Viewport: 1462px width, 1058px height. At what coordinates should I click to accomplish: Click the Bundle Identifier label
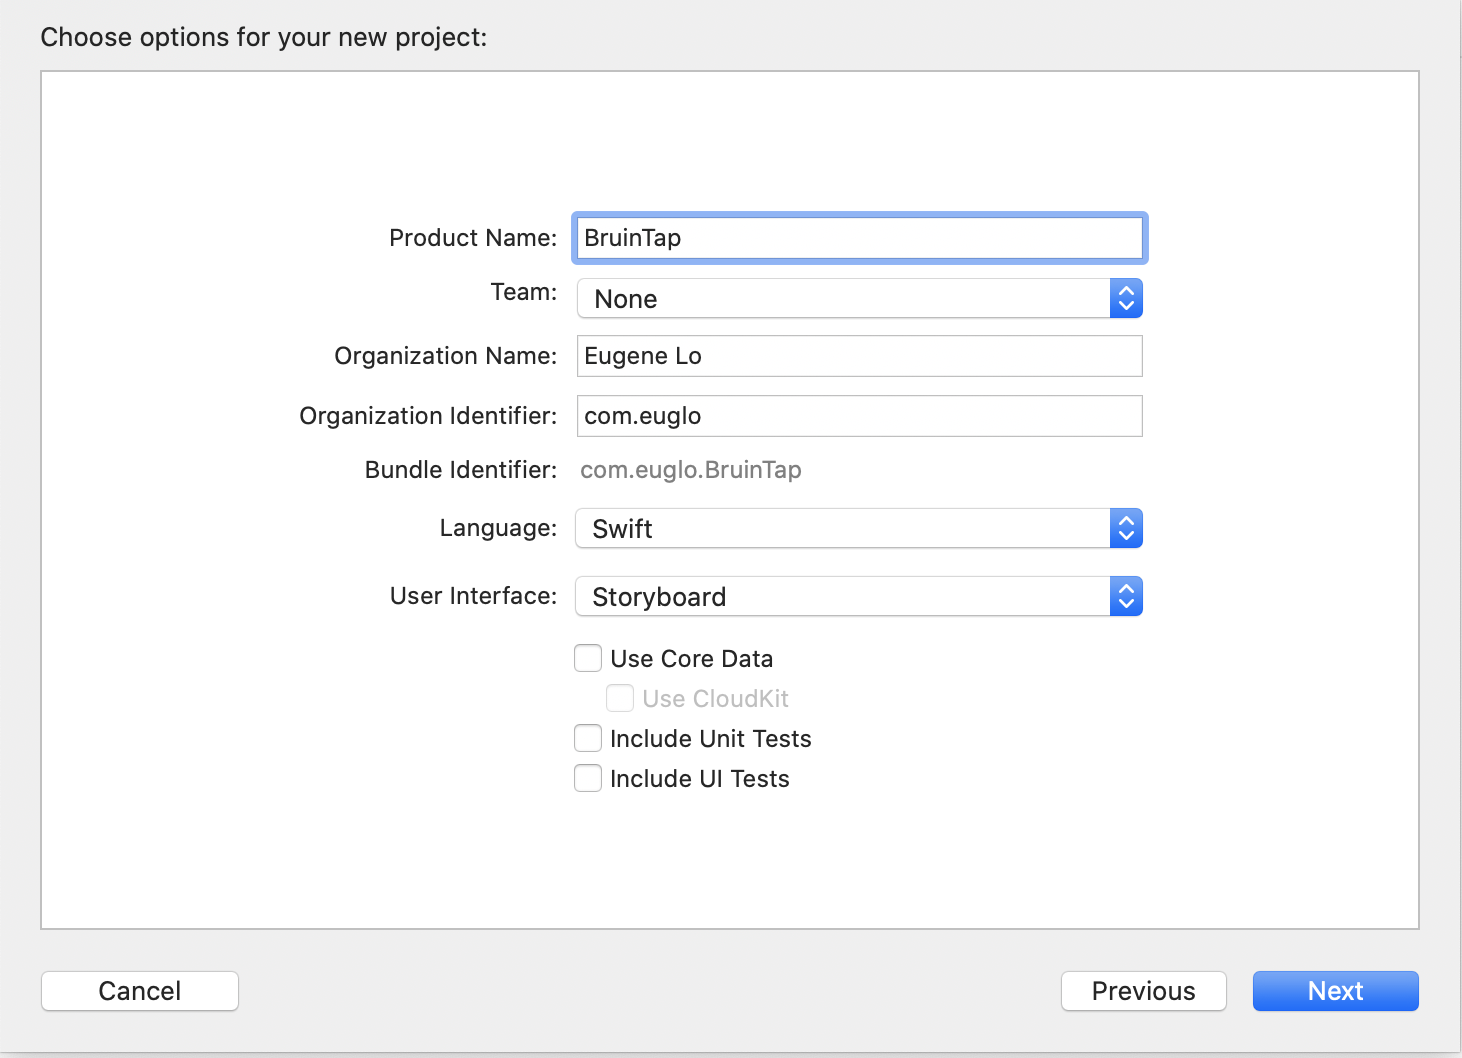click(461, 470)
